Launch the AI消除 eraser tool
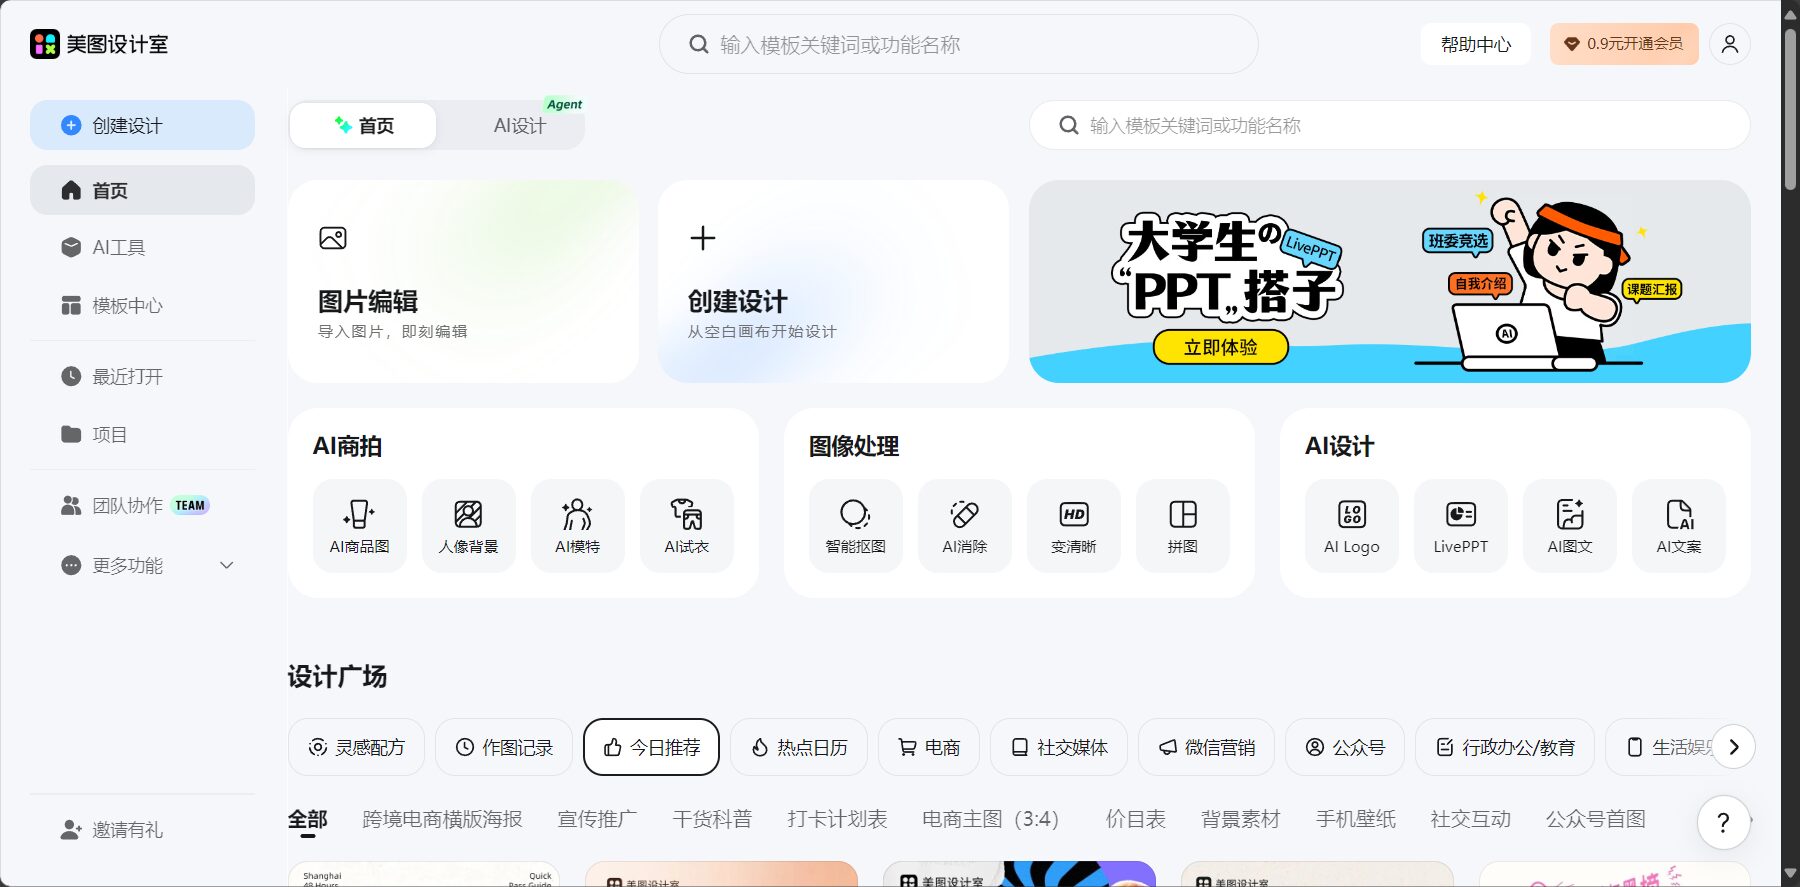Screen dimensions: 1800x887 965,526
